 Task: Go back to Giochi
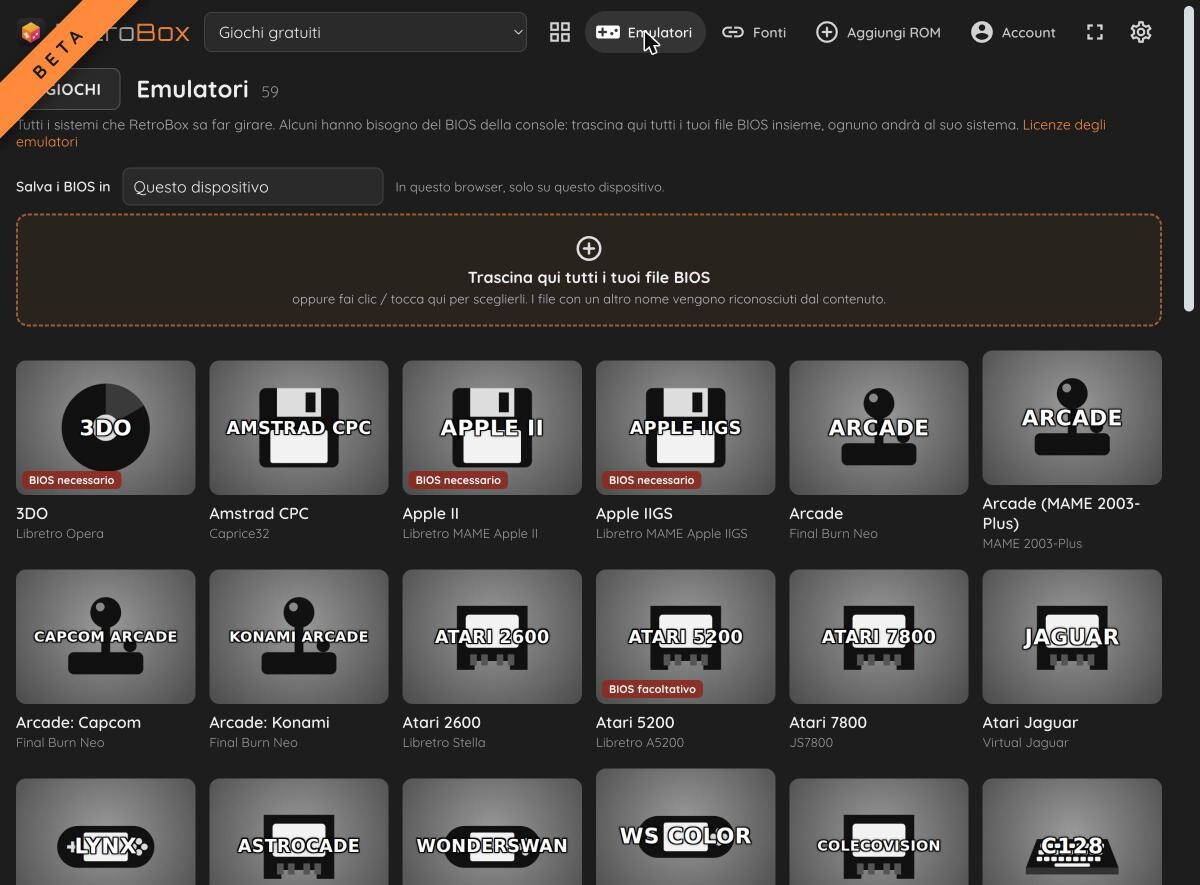(68, 89)
